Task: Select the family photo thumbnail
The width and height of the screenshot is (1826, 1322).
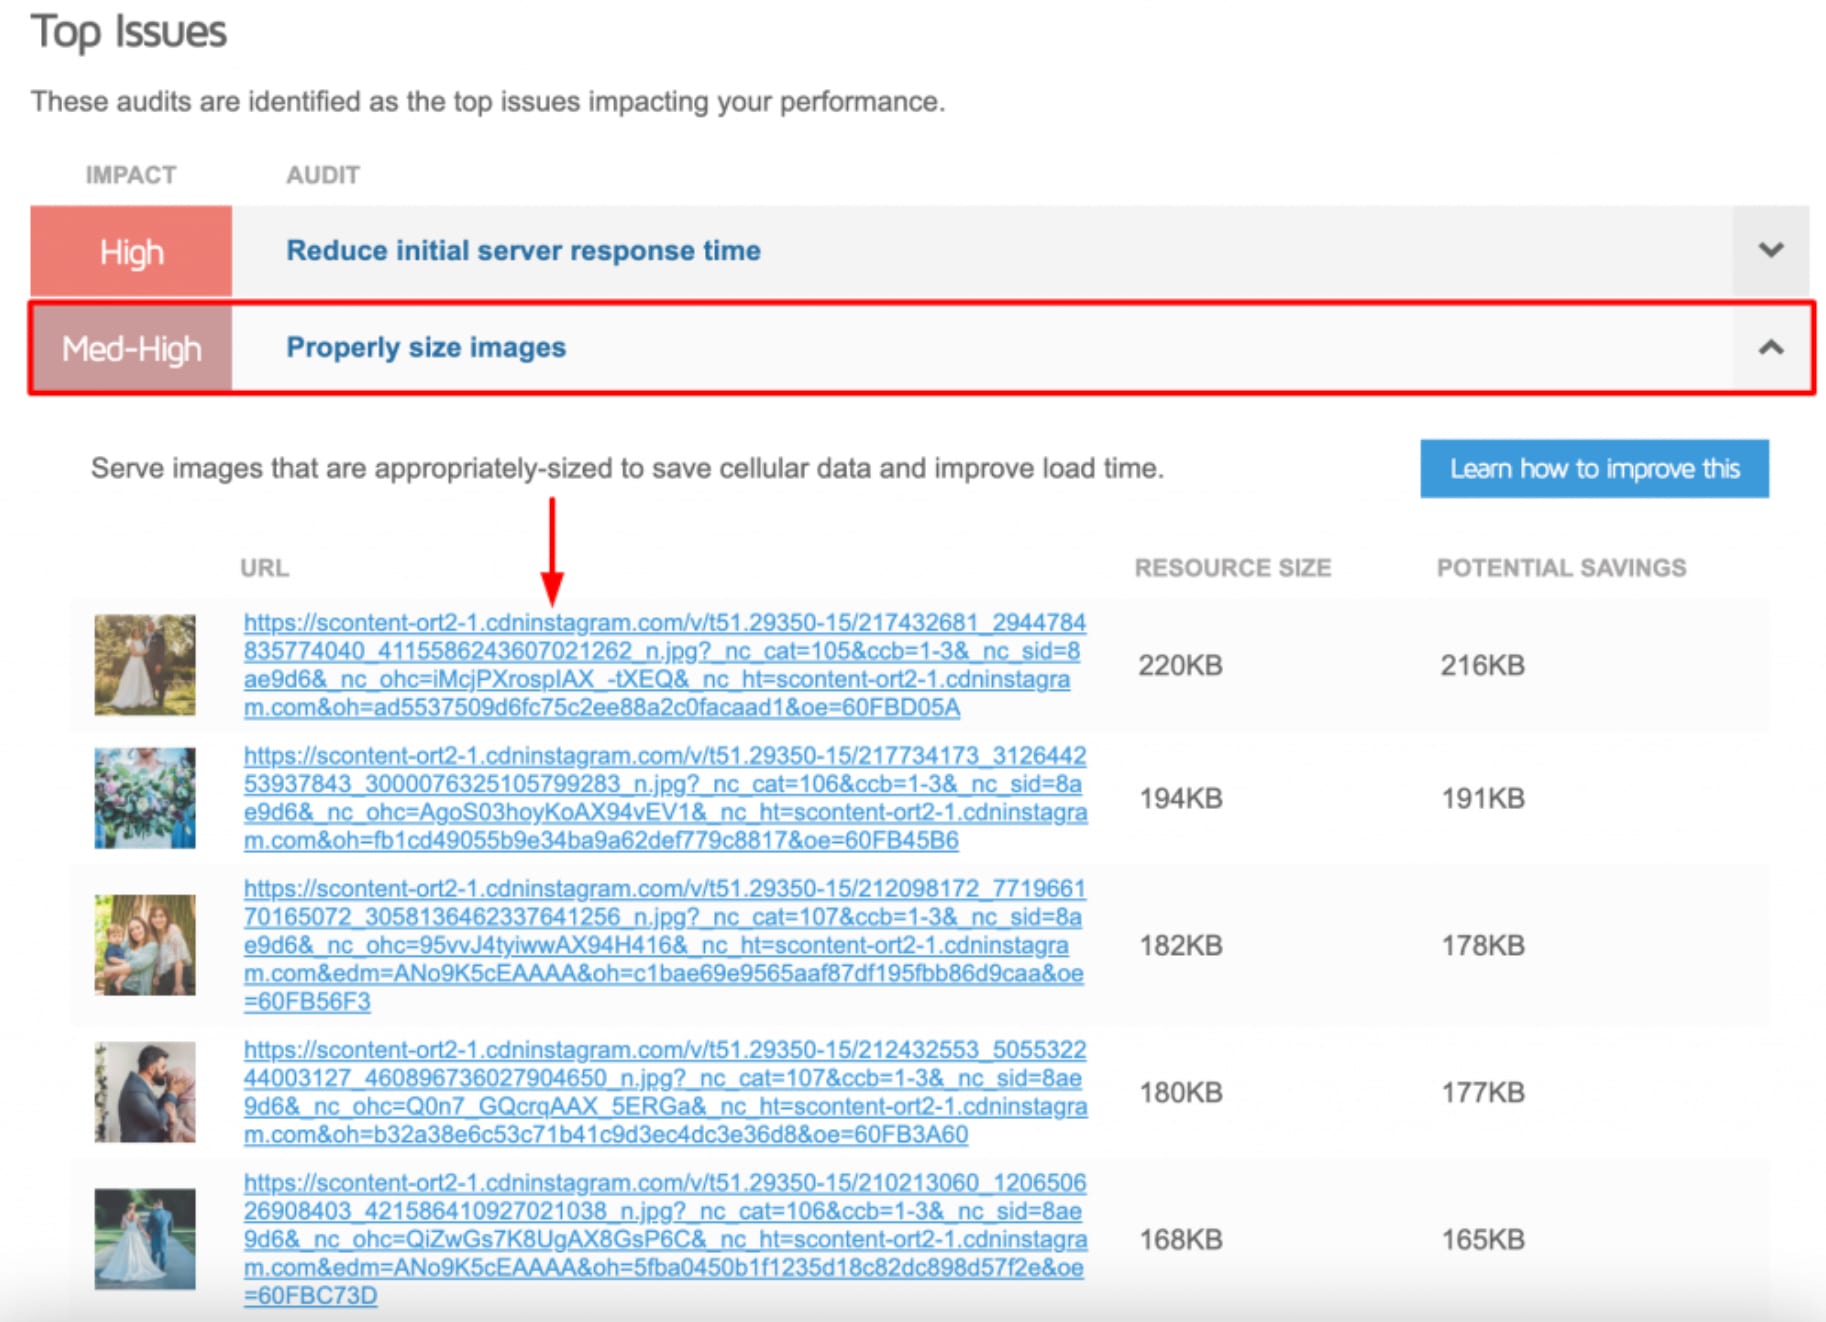Action: (x=144, y=944)
